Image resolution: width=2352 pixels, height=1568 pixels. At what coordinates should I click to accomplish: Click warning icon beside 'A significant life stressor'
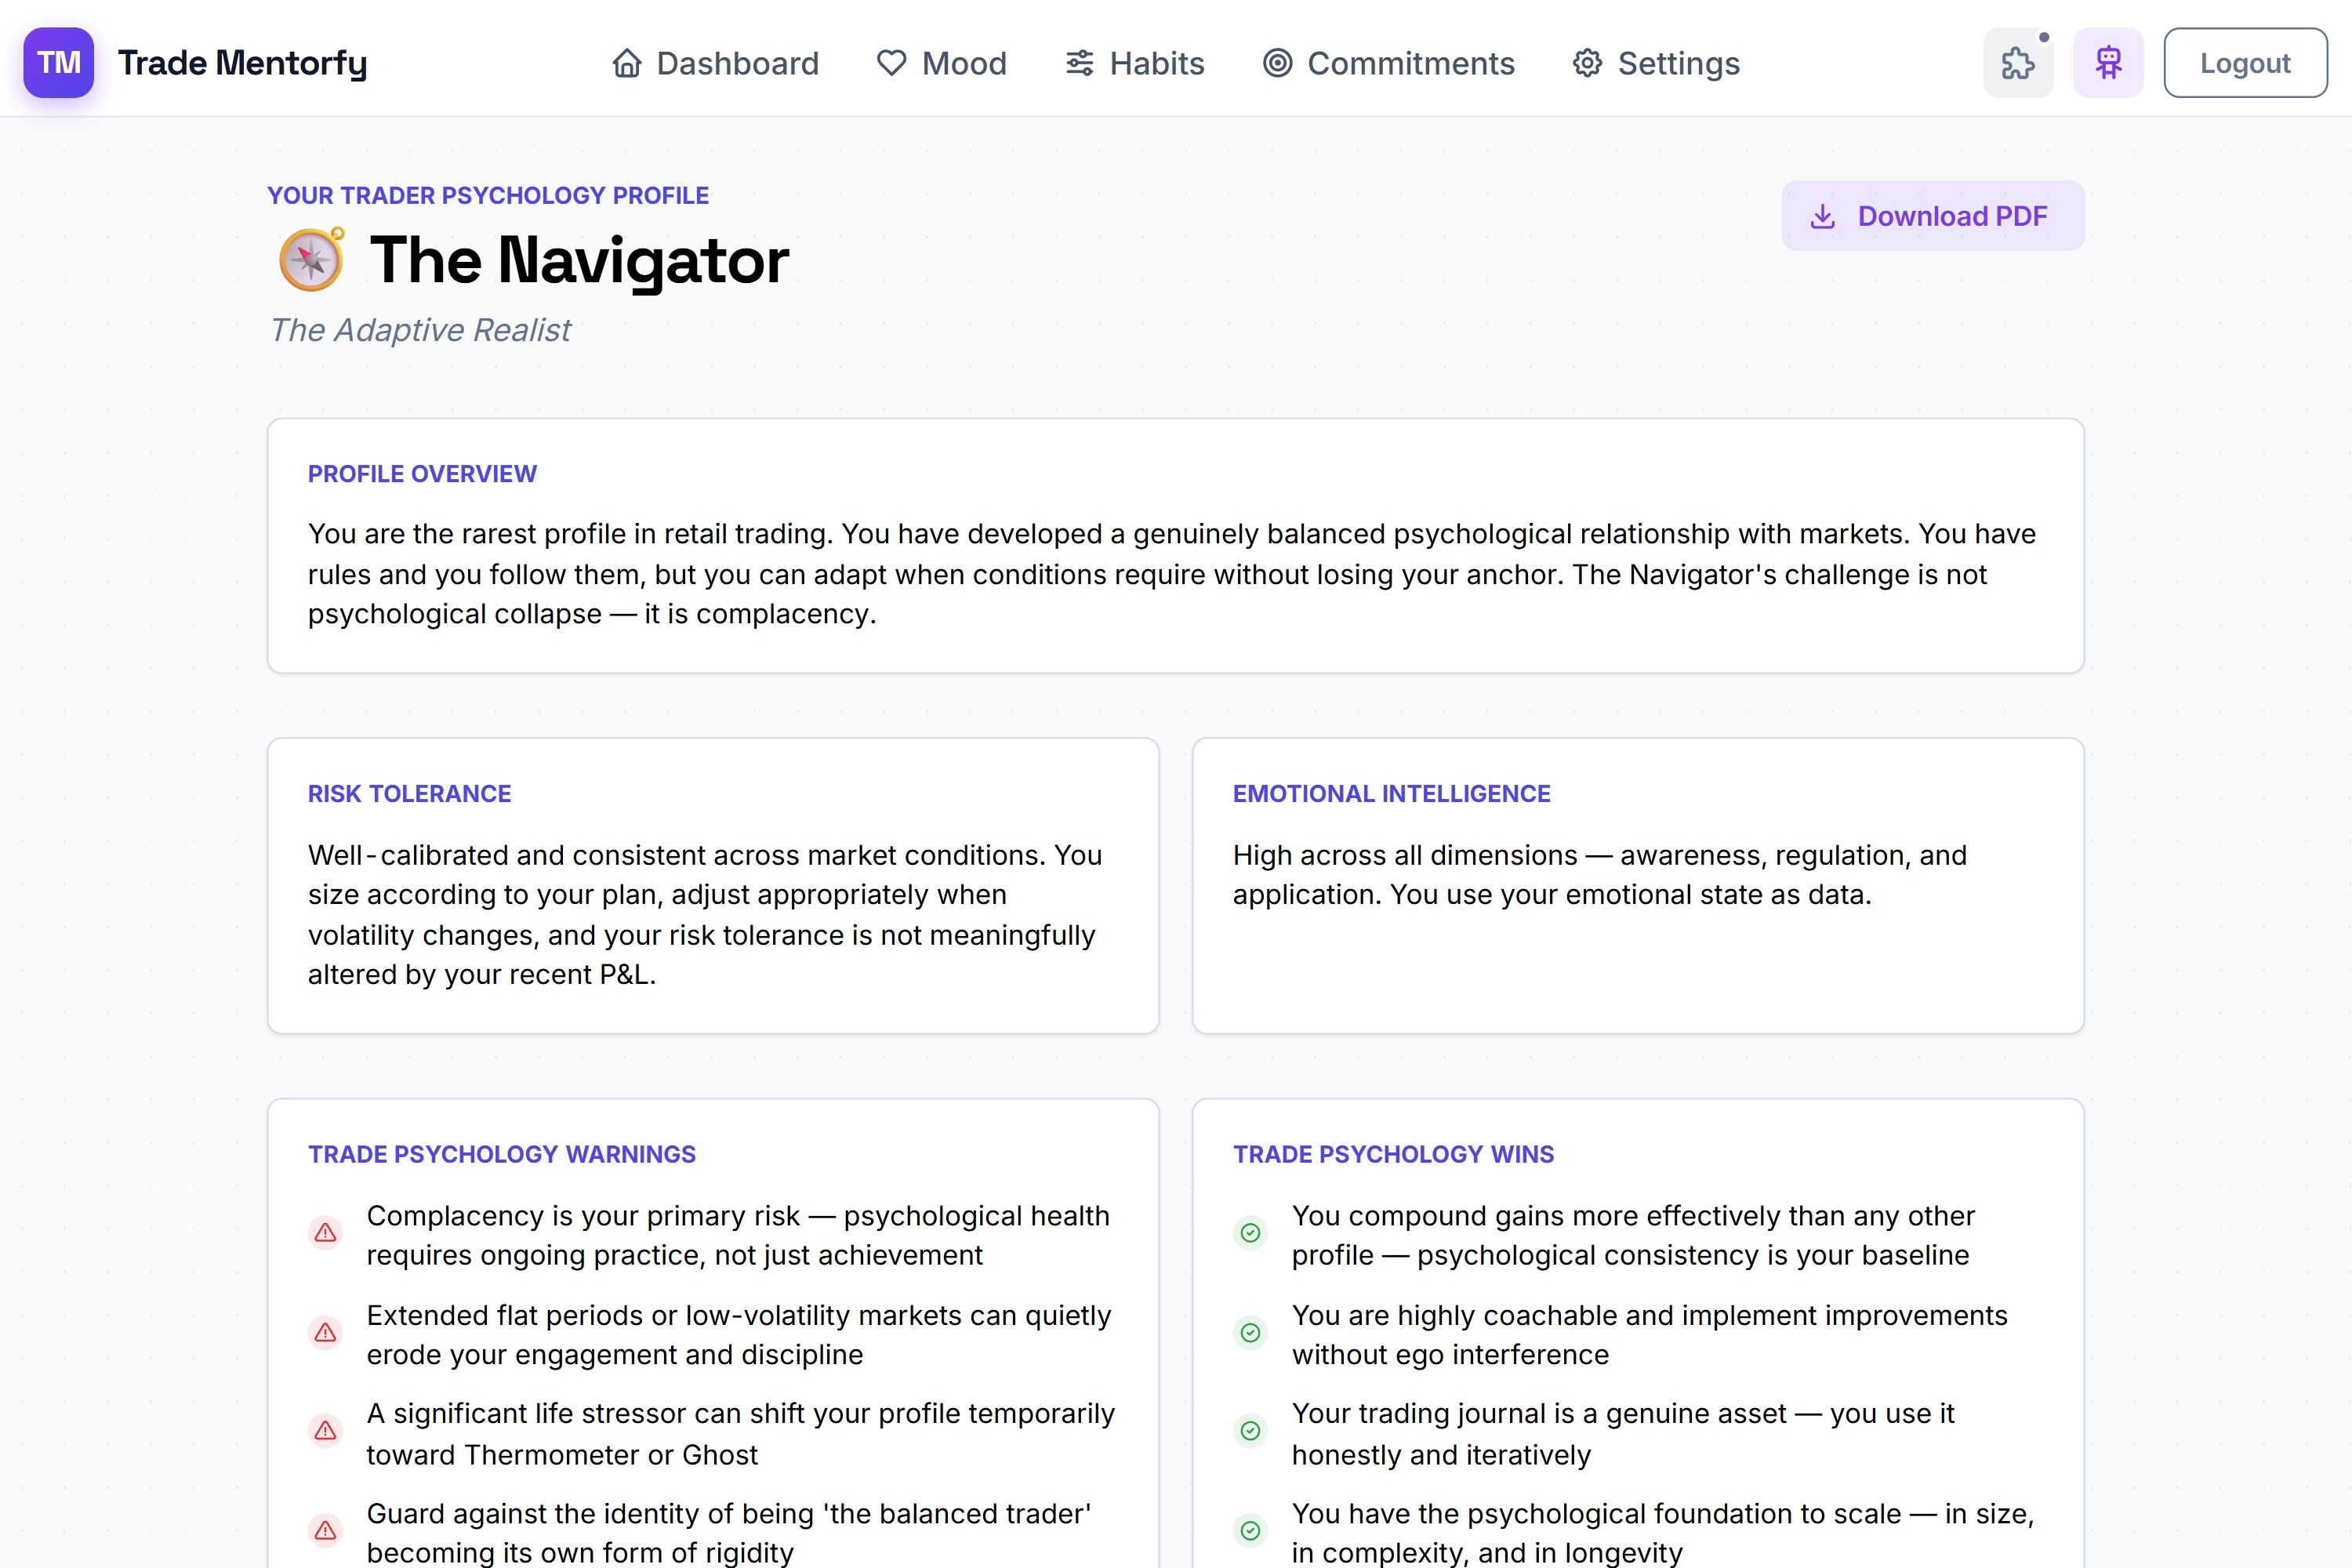(x=325, y=1432)
